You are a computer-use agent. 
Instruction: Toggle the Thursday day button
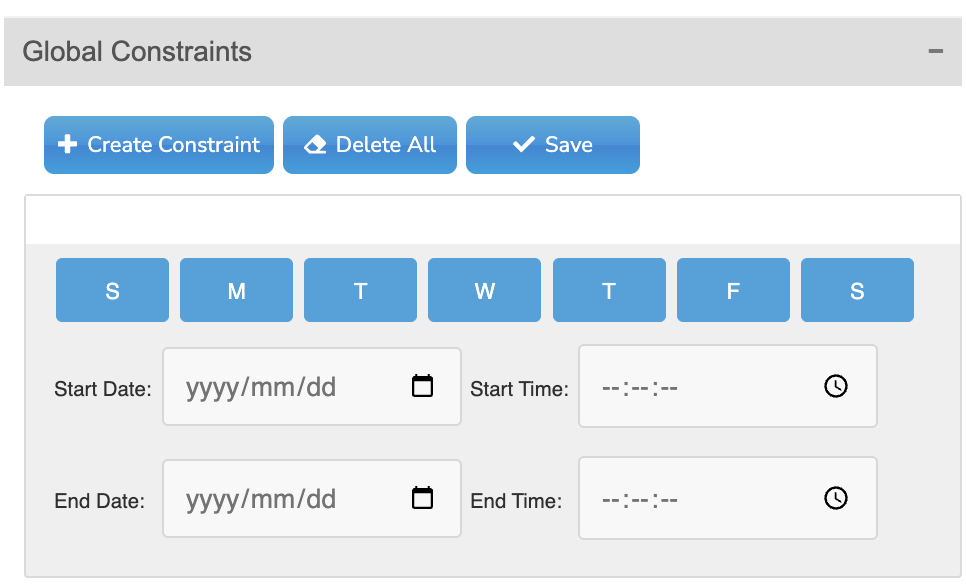pyautogui.click(x=609, y=290)
